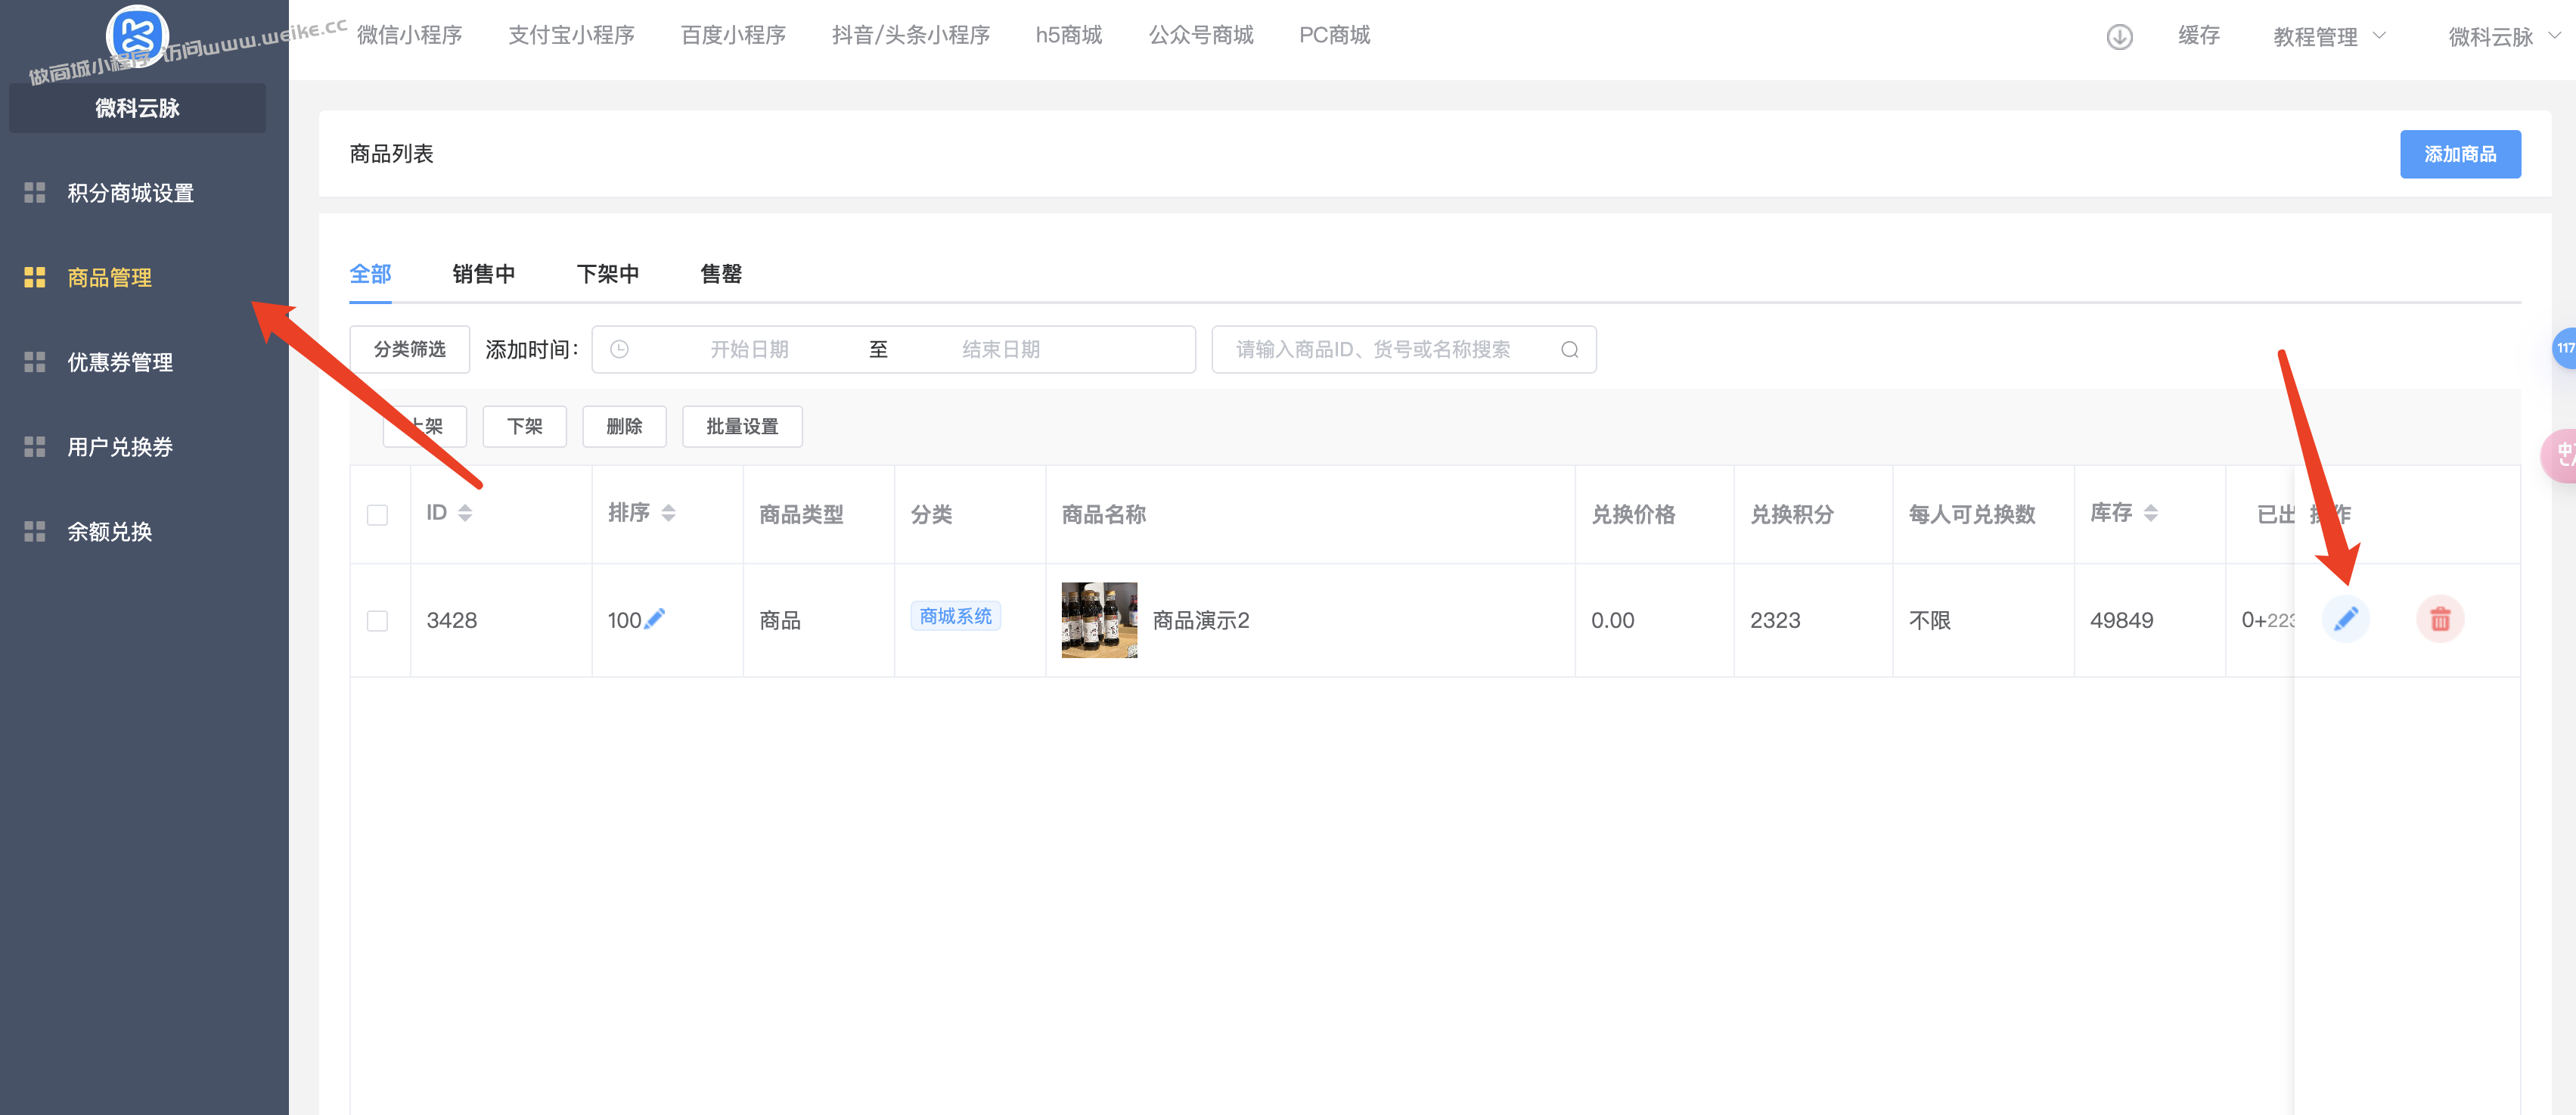The width and height of the screenshot is (2576, 1115).
Task: Open the 微科云脉 account dropdown
Action: pyautogui.click(x=2504, y=37)
